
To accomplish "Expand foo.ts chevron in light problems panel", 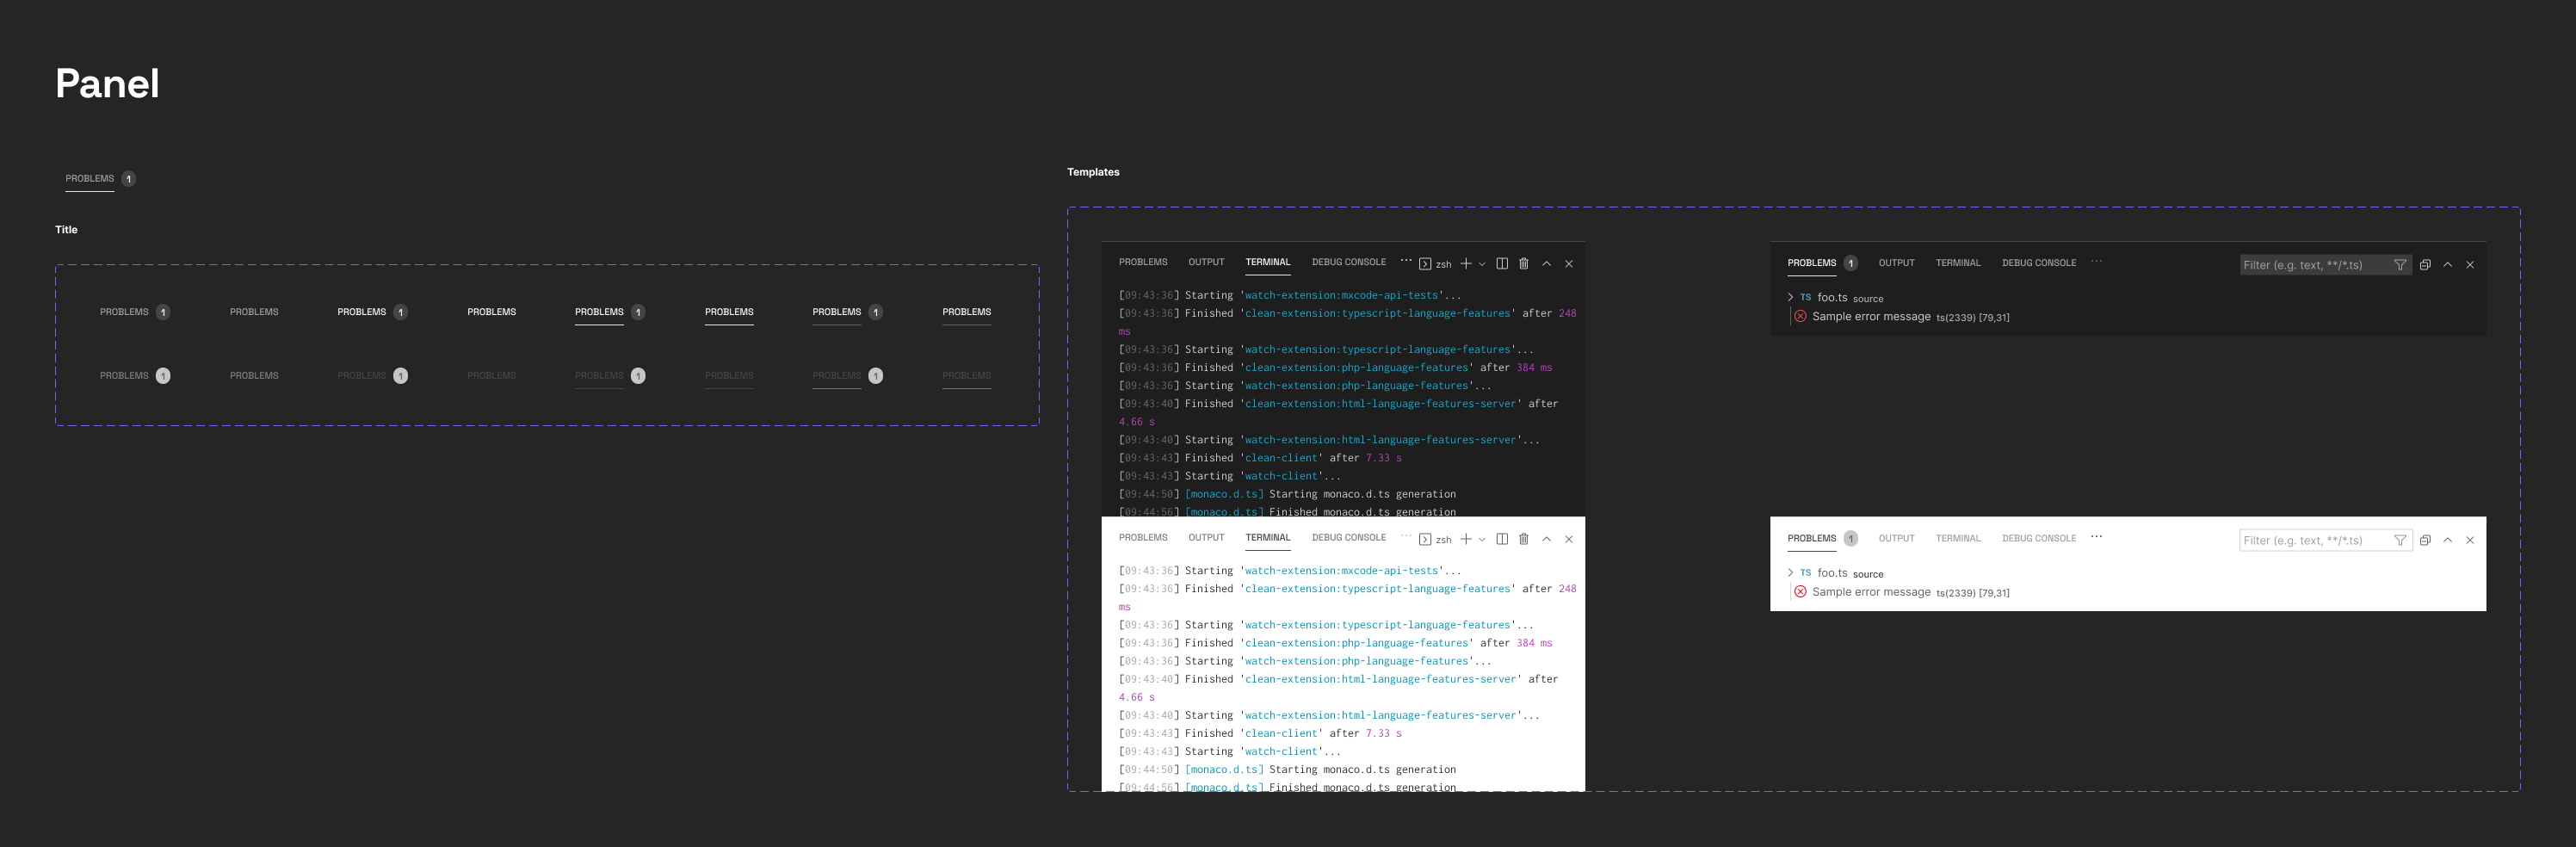I will tap(1790, 573).
